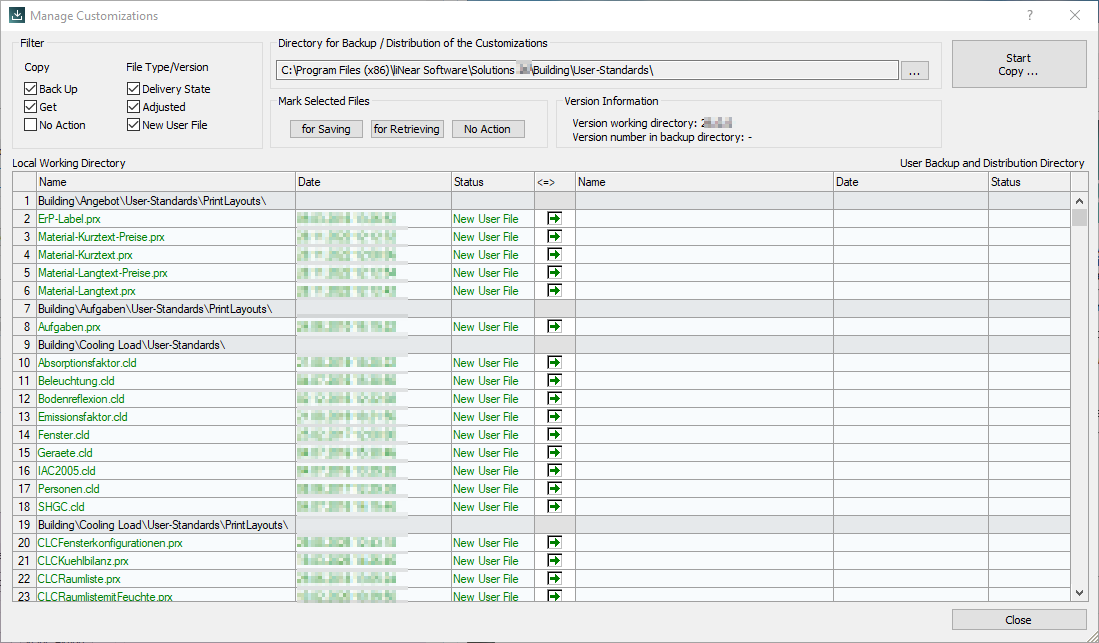Select the Material-Kurztext-Preise.prx row name
Viewport: 1099px width, 643px height.
click(101, 237)
